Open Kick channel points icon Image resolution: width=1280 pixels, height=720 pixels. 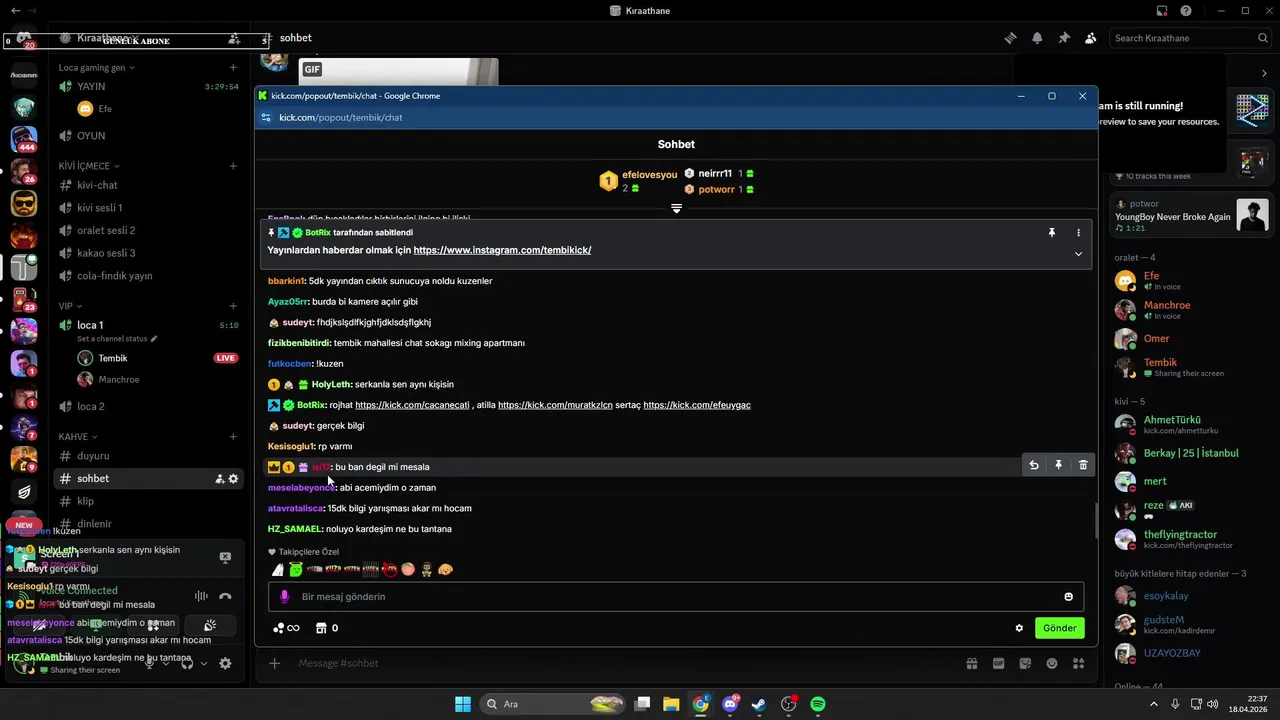click(280, 628)
